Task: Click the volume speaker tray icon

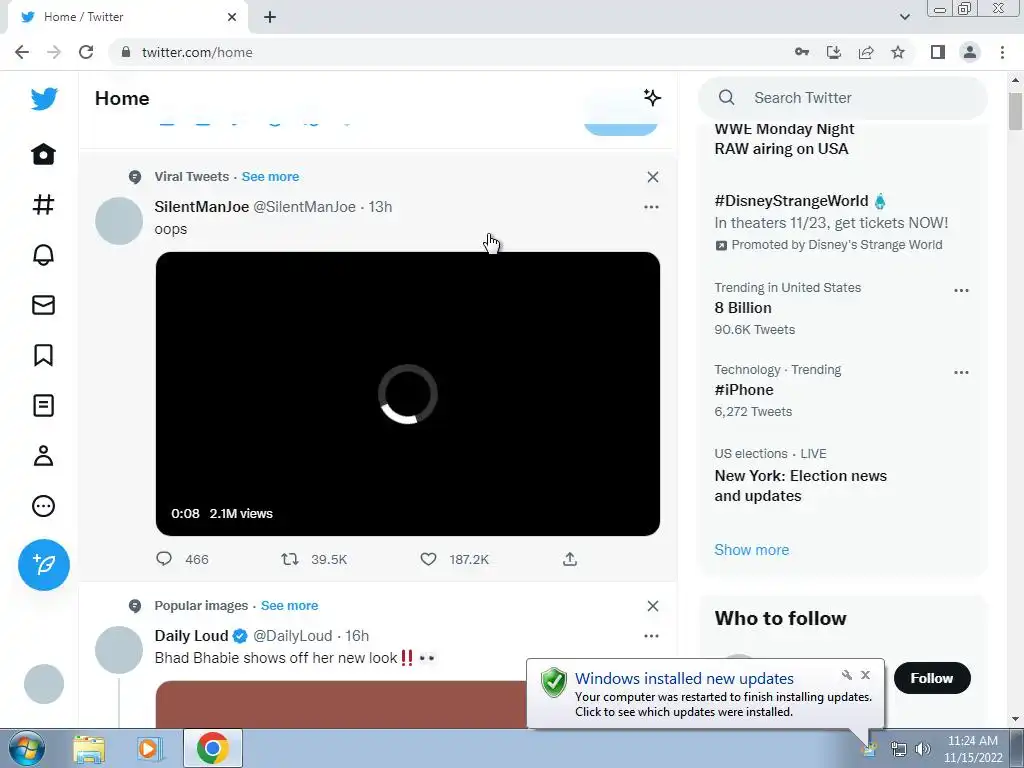Action: click(923, 749)
